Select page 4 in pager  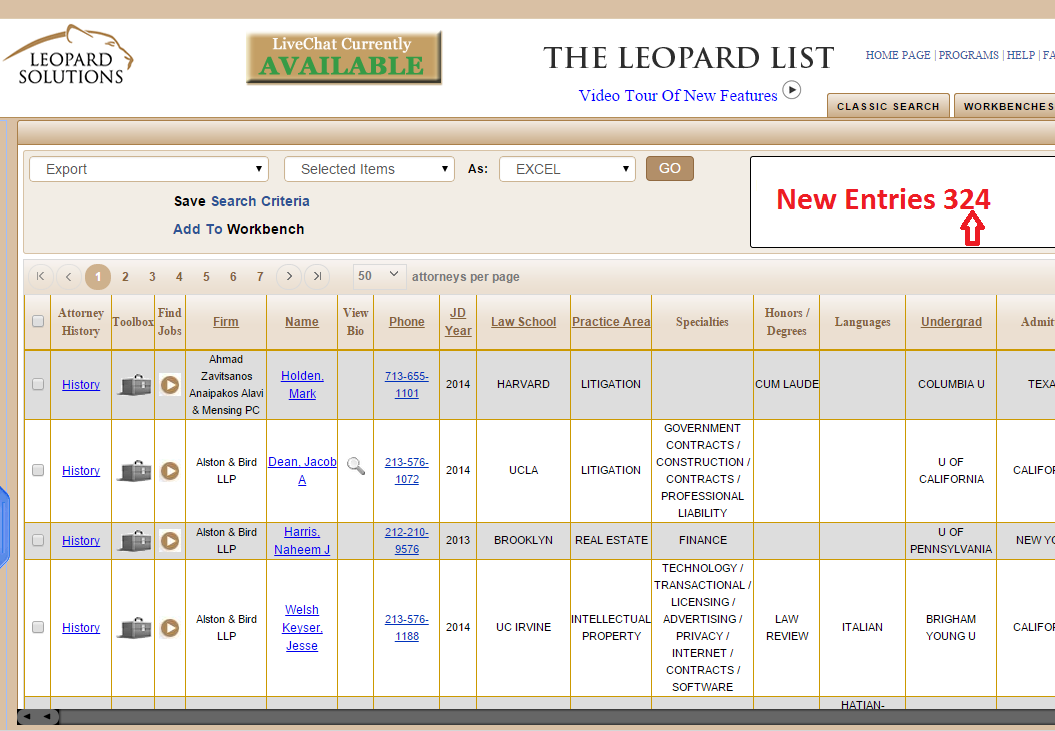179,277
